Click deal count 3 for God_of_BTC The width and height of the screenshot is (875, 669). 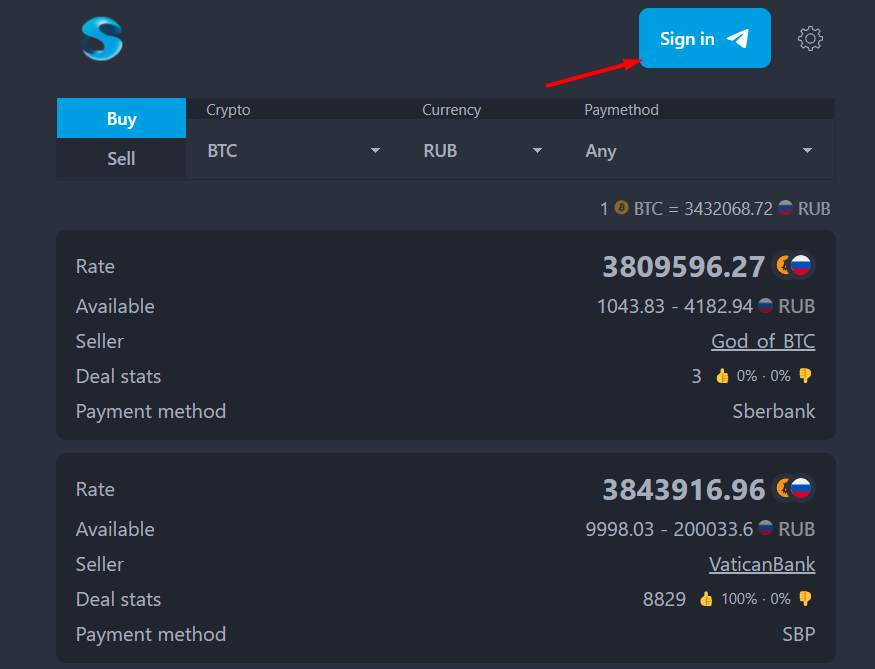pos(696,376)
